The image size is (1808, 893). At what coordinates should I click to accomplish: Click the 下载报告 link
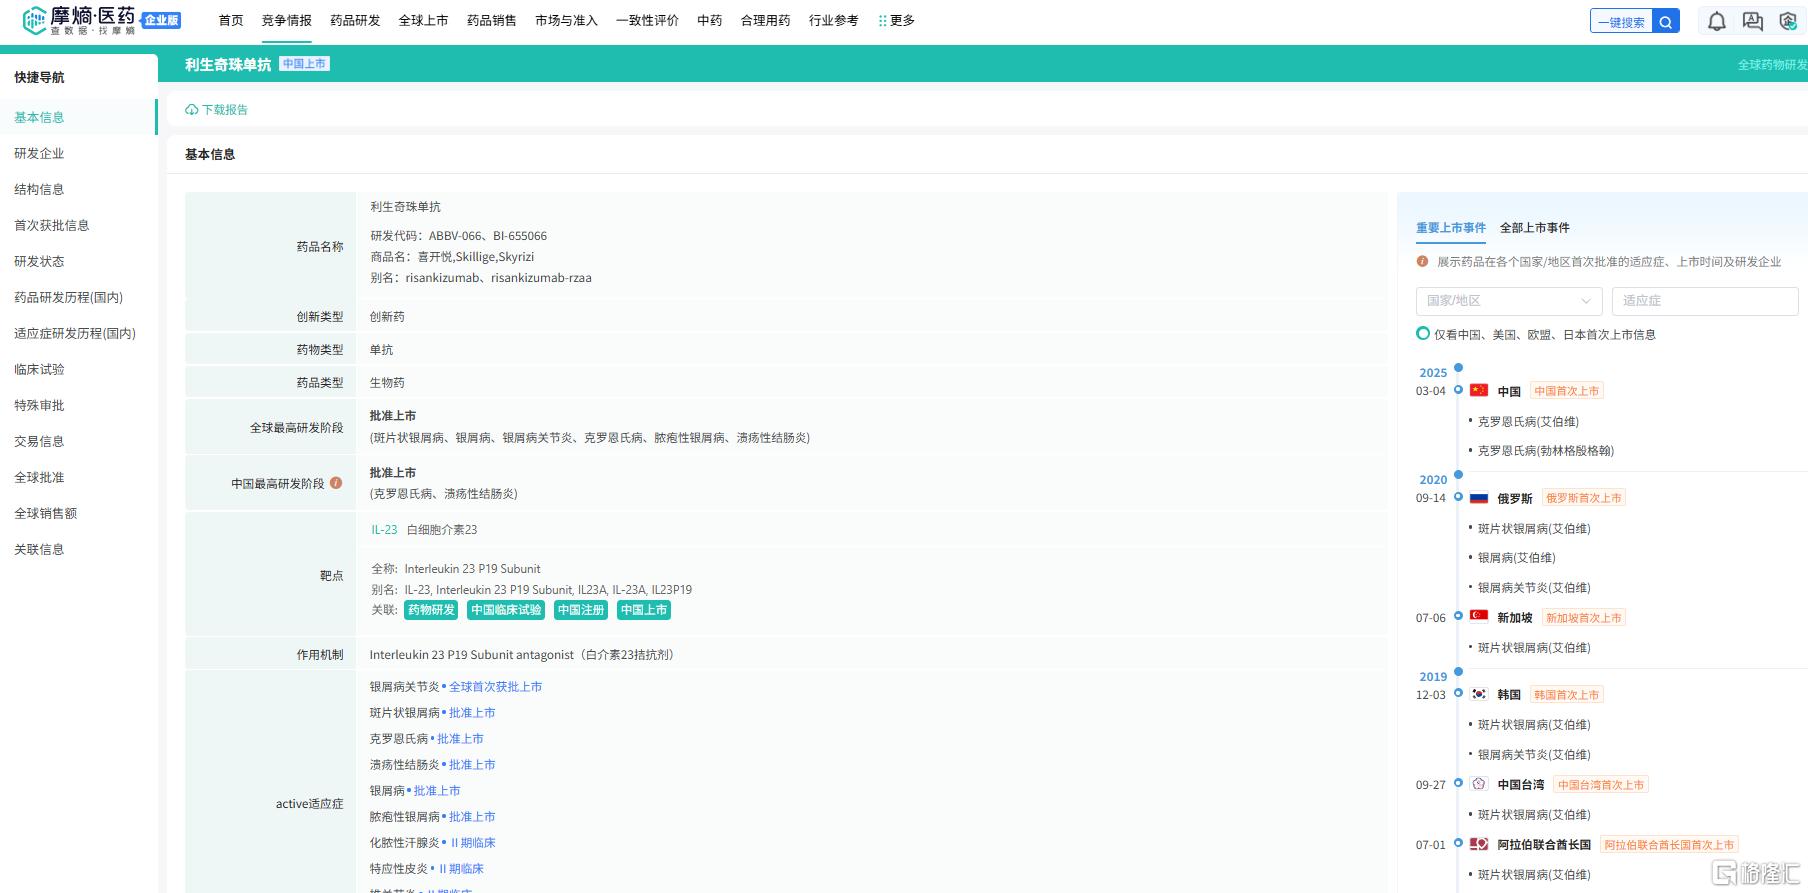pyautogui.click(x=225, y=110)
